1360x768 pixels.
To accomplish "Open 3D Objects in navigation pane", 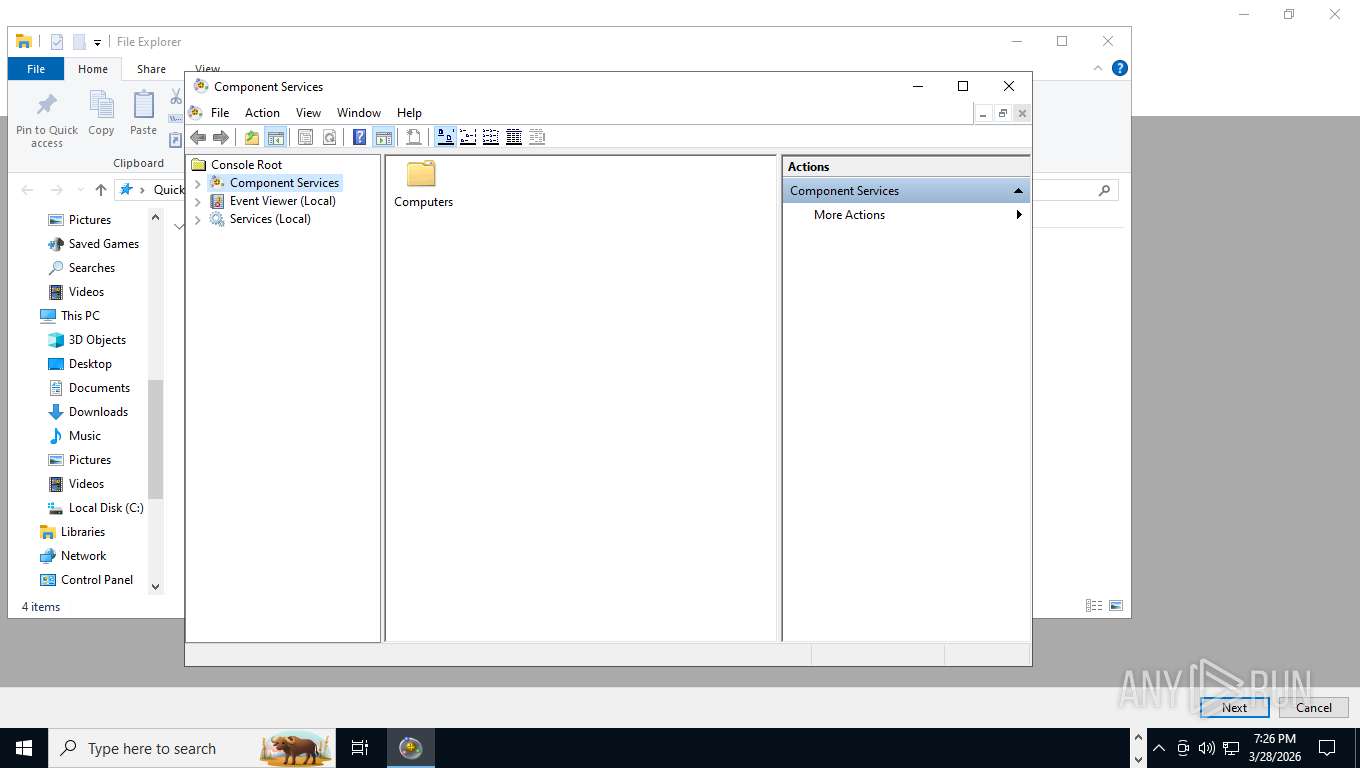I will (x=97, y=340).
